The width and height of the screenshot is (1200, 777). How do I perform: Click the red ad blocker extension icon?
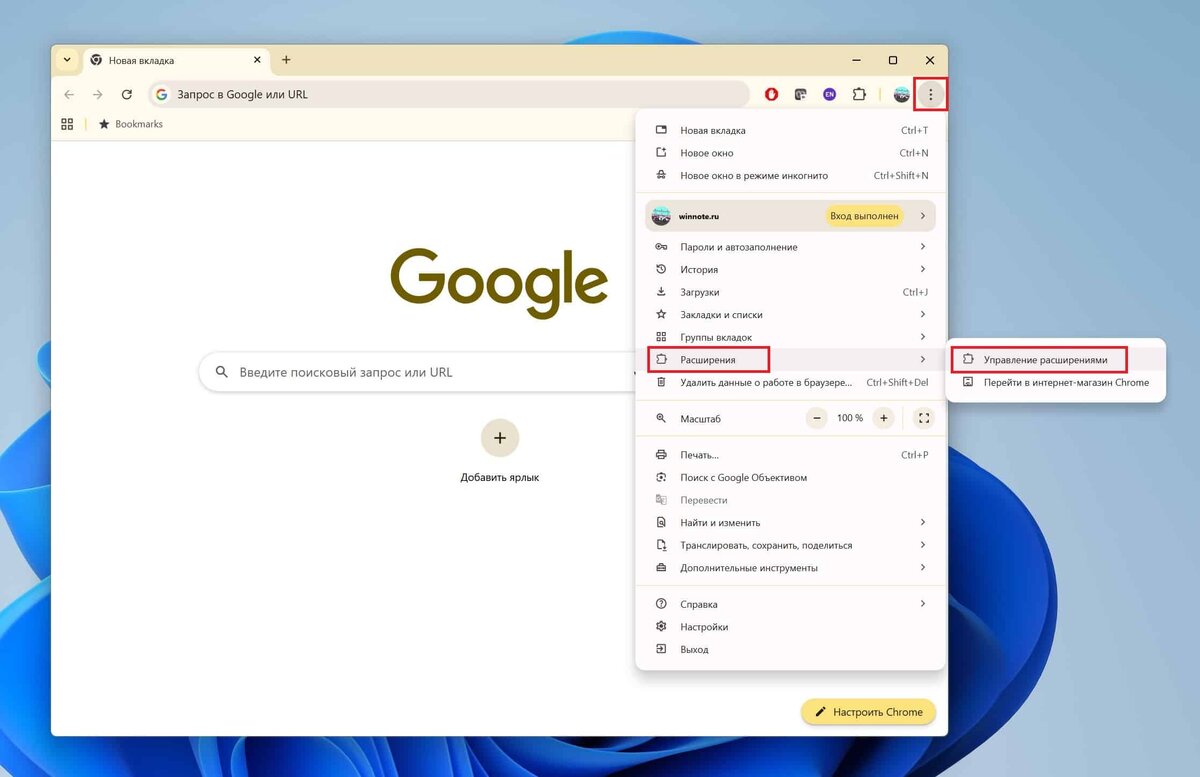pos(772,95)
